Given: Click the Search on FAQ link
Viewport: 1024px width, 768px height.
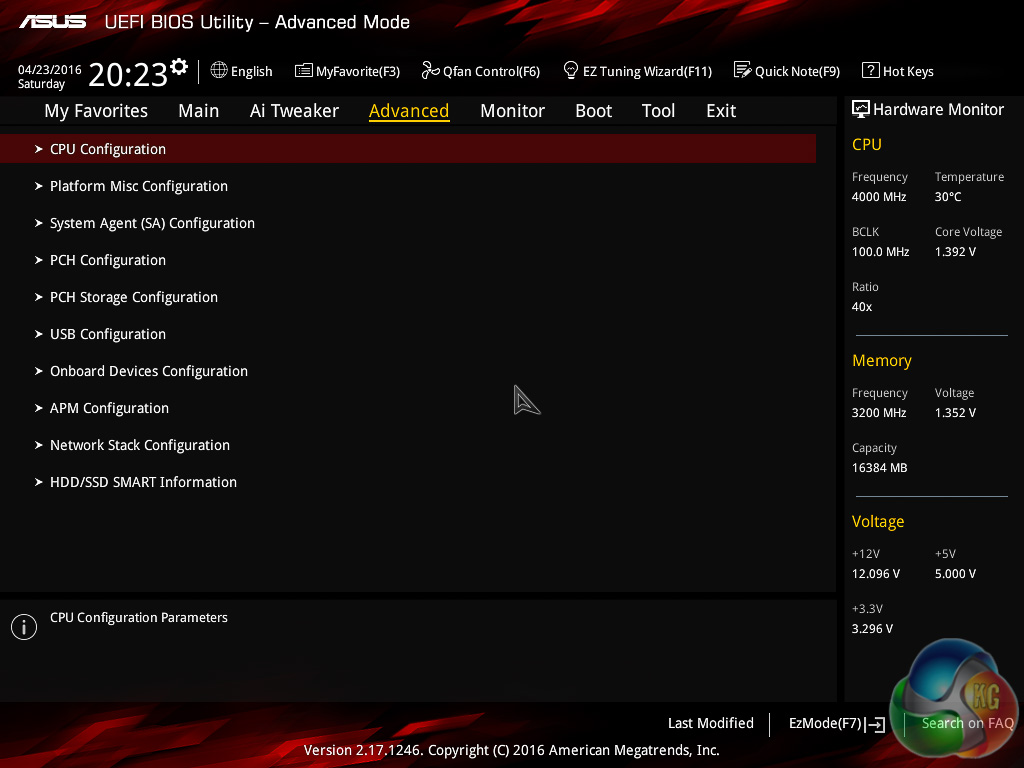Looking at the screenshot, I should click(x=967, y=723).
